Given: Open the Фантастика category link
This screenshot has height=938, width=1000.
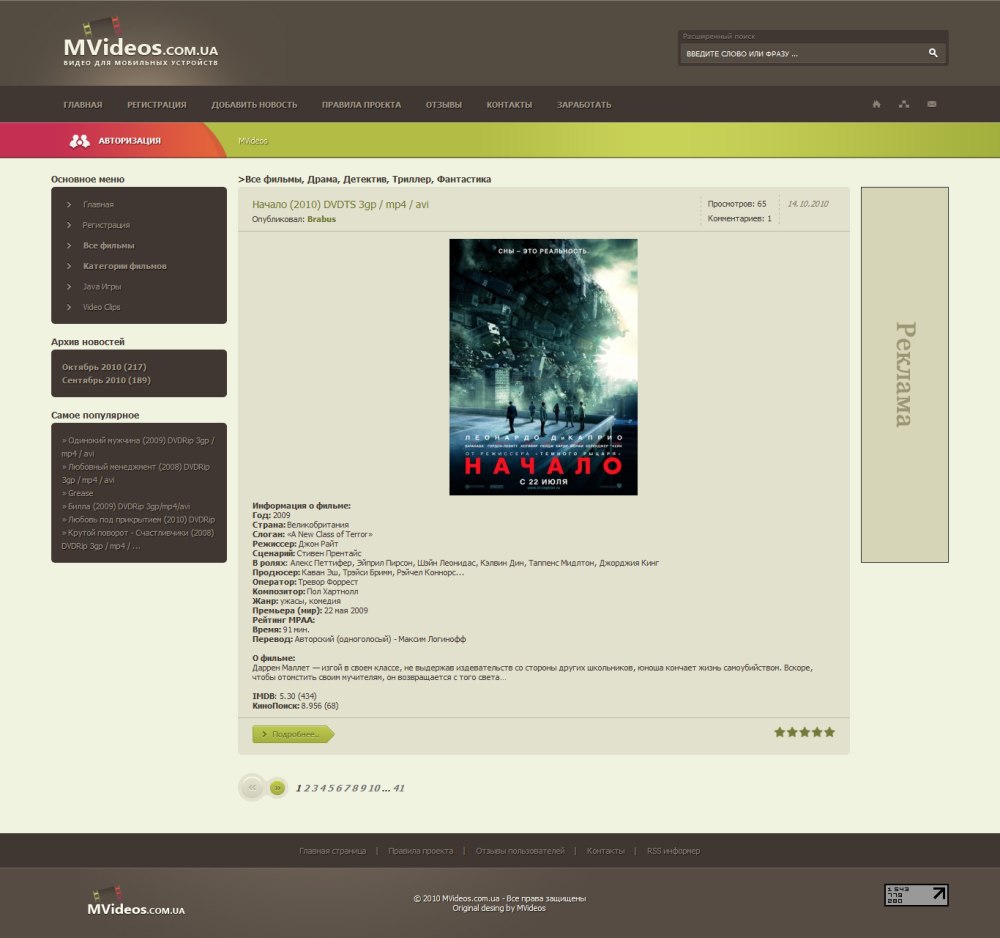Looking at the screenshot, I should [464, 179].
